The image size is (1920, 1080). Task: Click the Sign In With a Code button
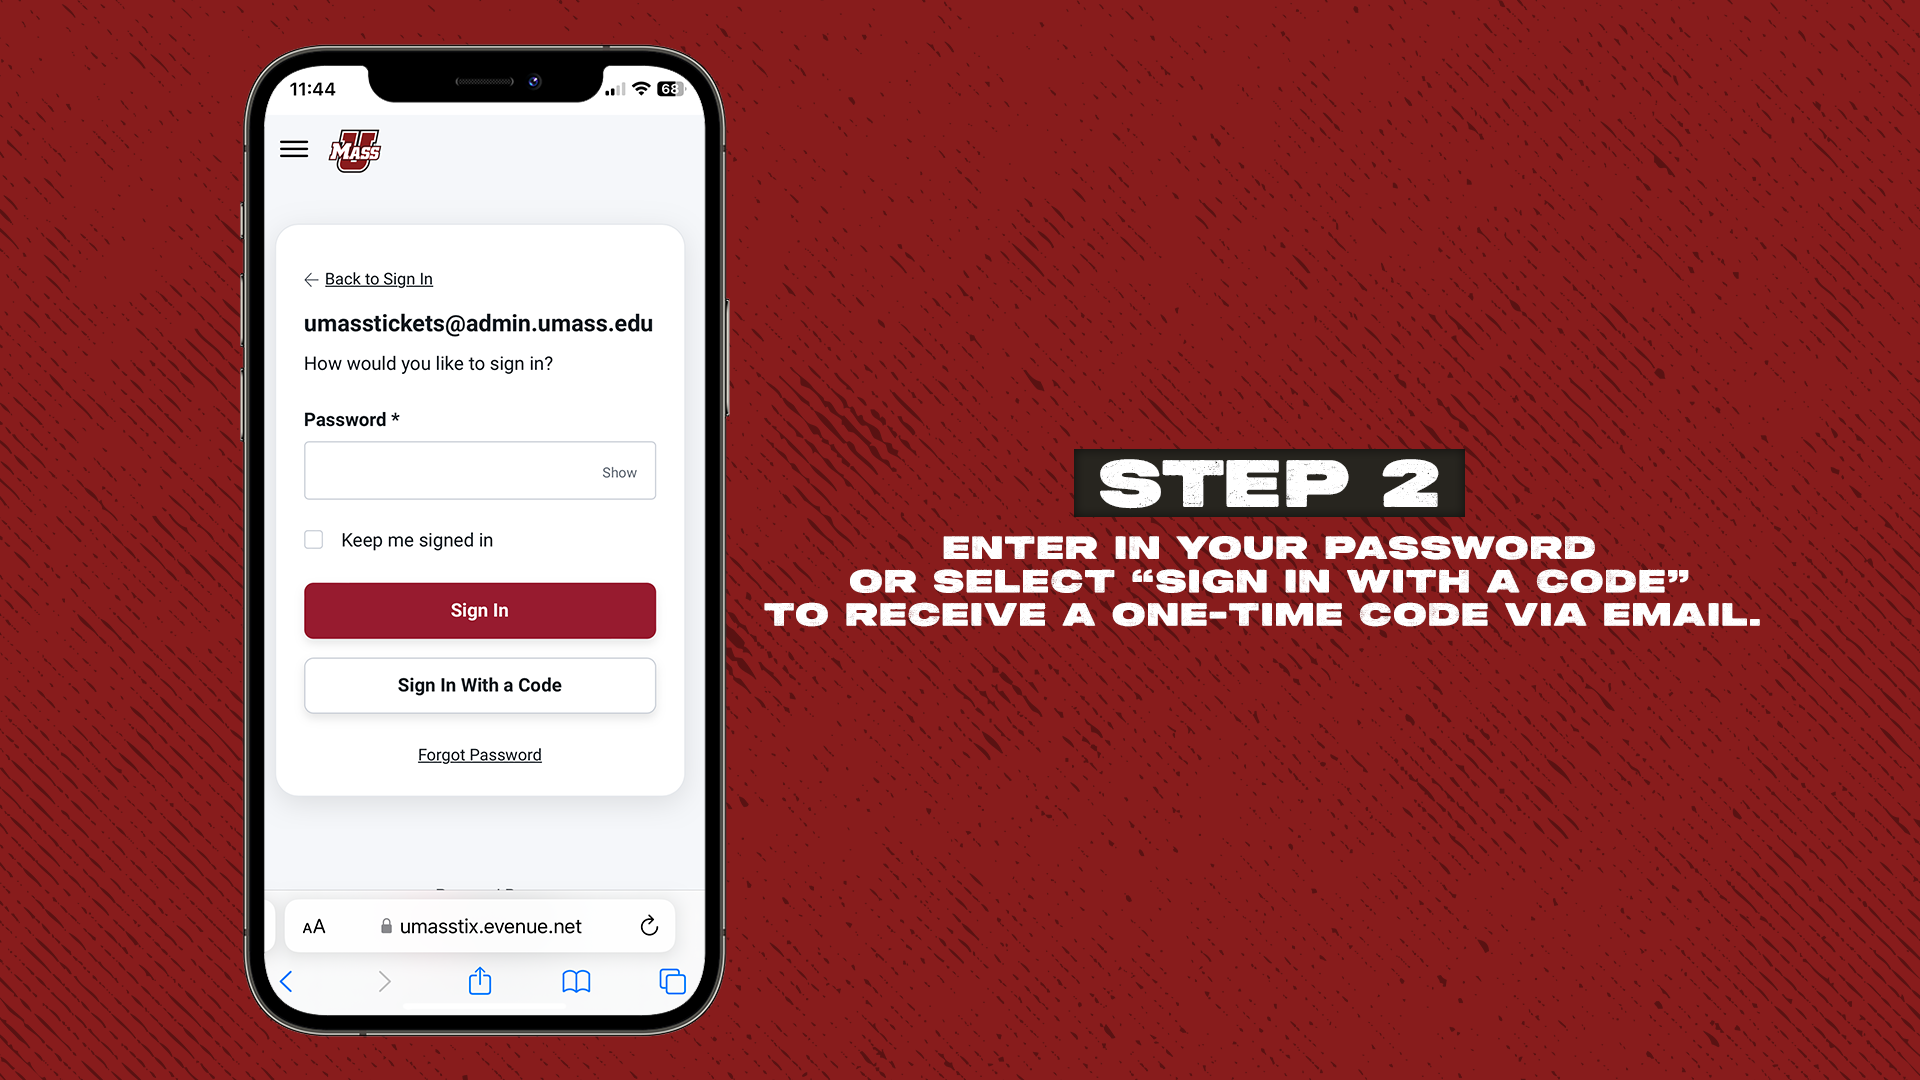point(479,684)
